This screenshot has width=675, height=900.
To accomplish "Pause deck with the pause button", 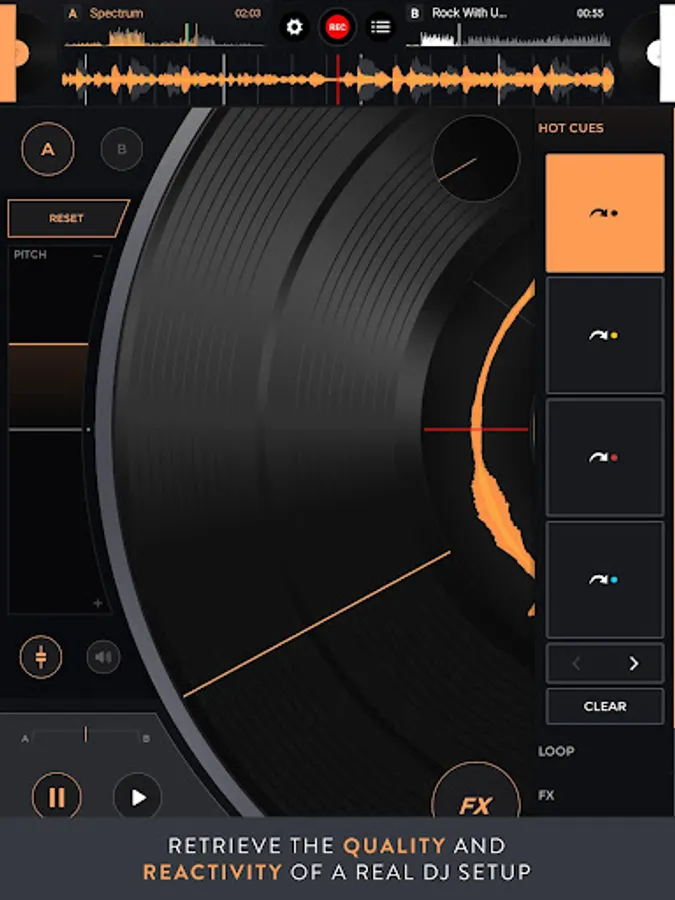I will (56, 797).
